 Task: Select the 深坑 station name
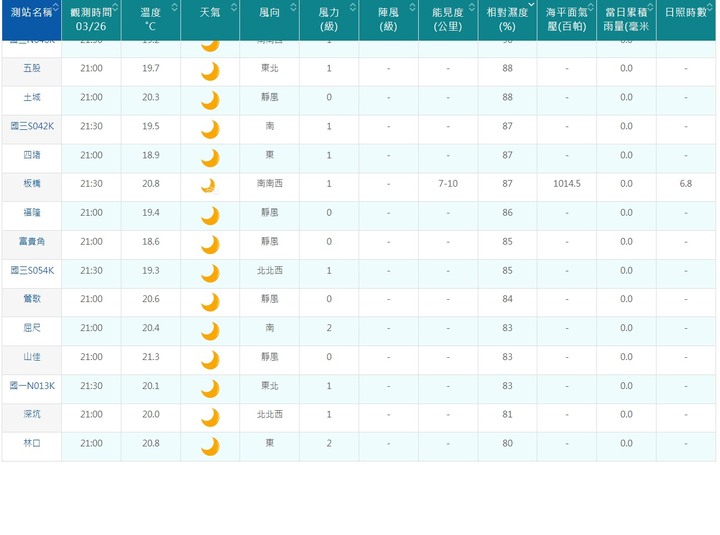click(32, 414)
